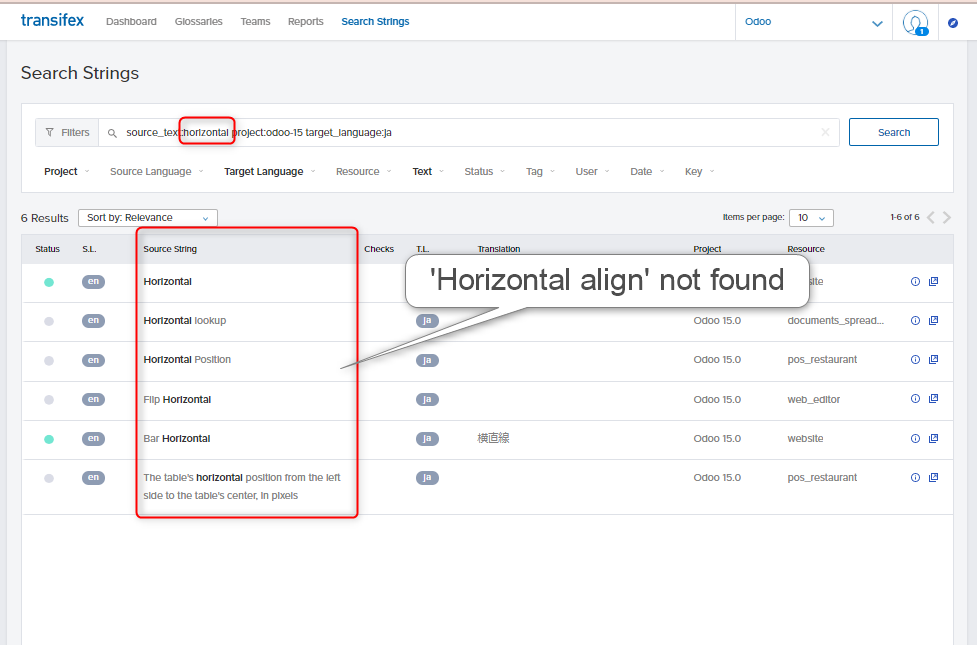The width and height of the screenshot is (977, 645).
Task: Click the 'Flip Horizontal' source string
Action: pos(178,399)
